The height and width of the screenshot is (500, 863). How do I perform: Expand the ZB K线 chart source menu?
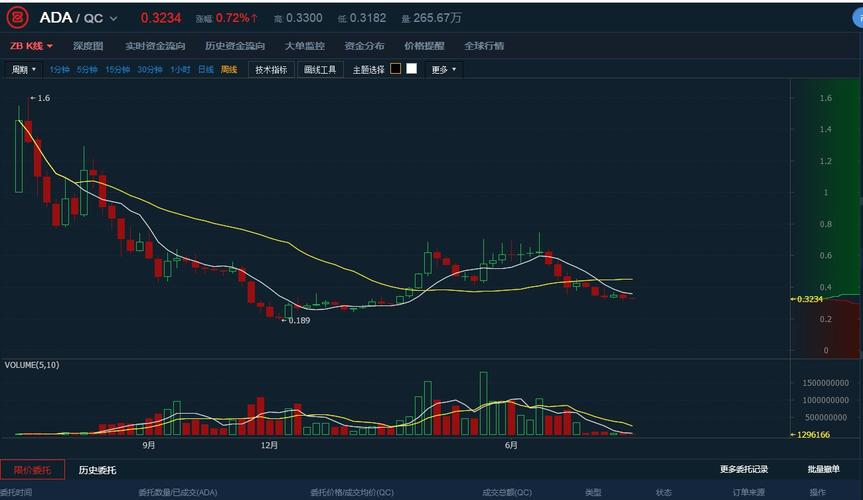31,46
